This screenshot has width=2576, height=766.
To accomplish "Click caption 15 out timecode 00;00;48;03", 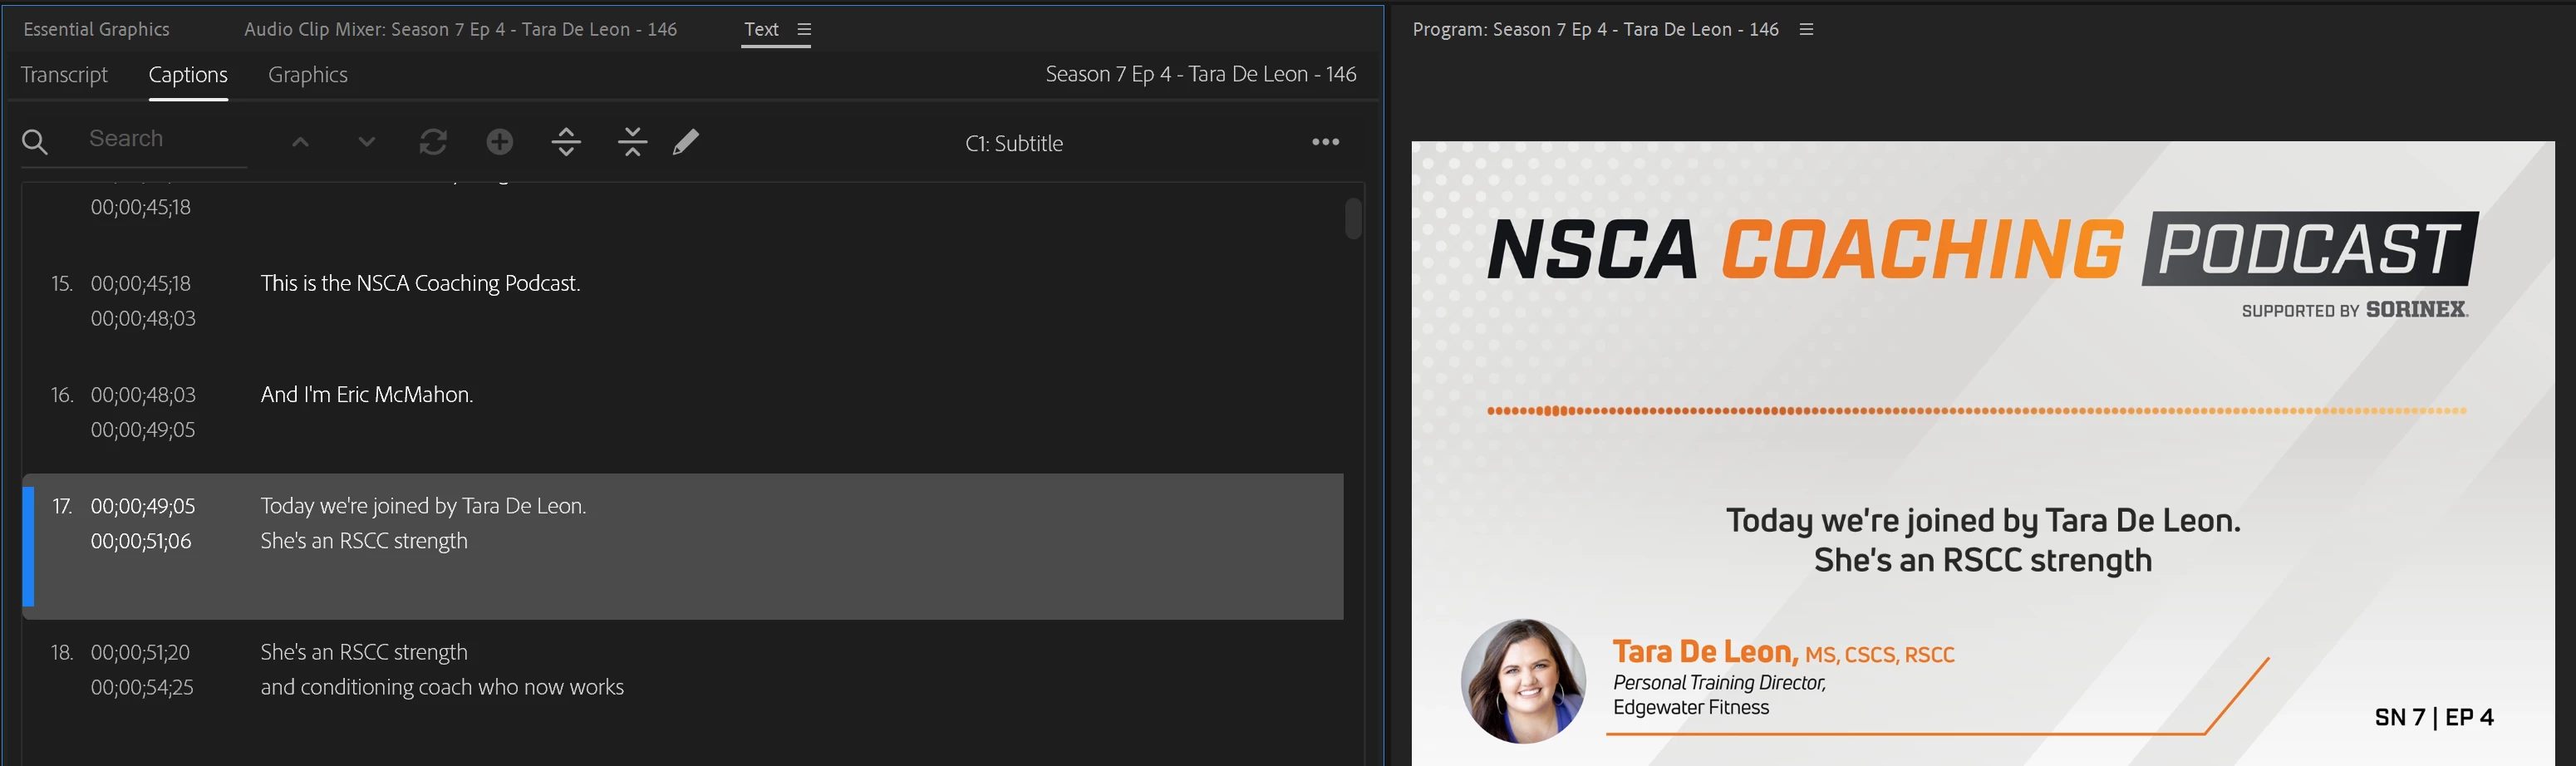I will point(143,318).
